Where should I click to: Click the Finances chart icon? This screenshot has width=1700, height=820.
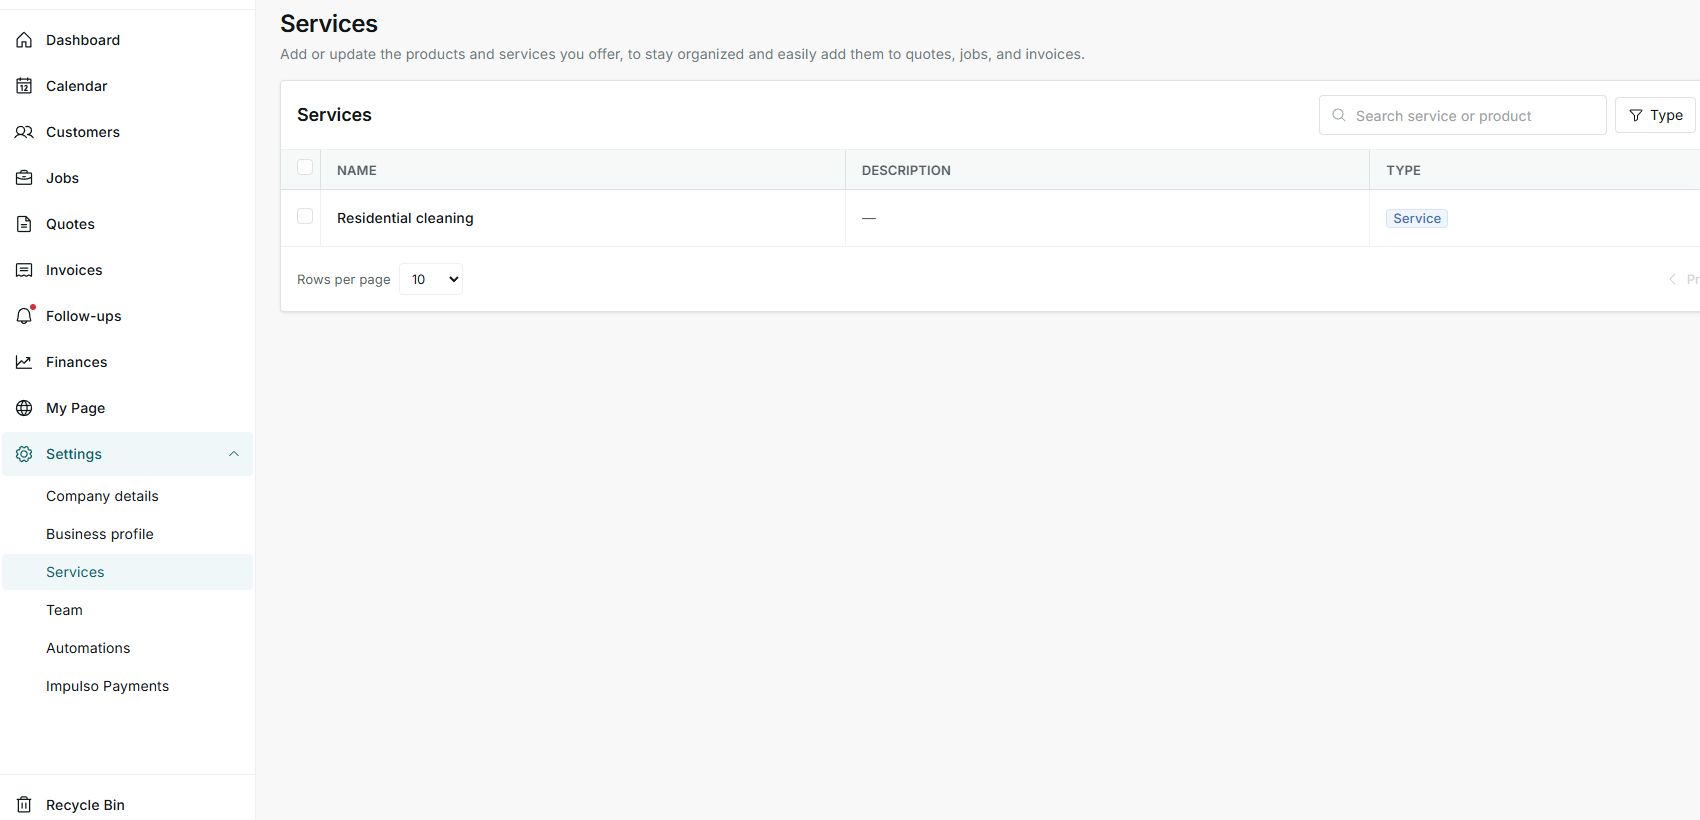coord(24,362)
